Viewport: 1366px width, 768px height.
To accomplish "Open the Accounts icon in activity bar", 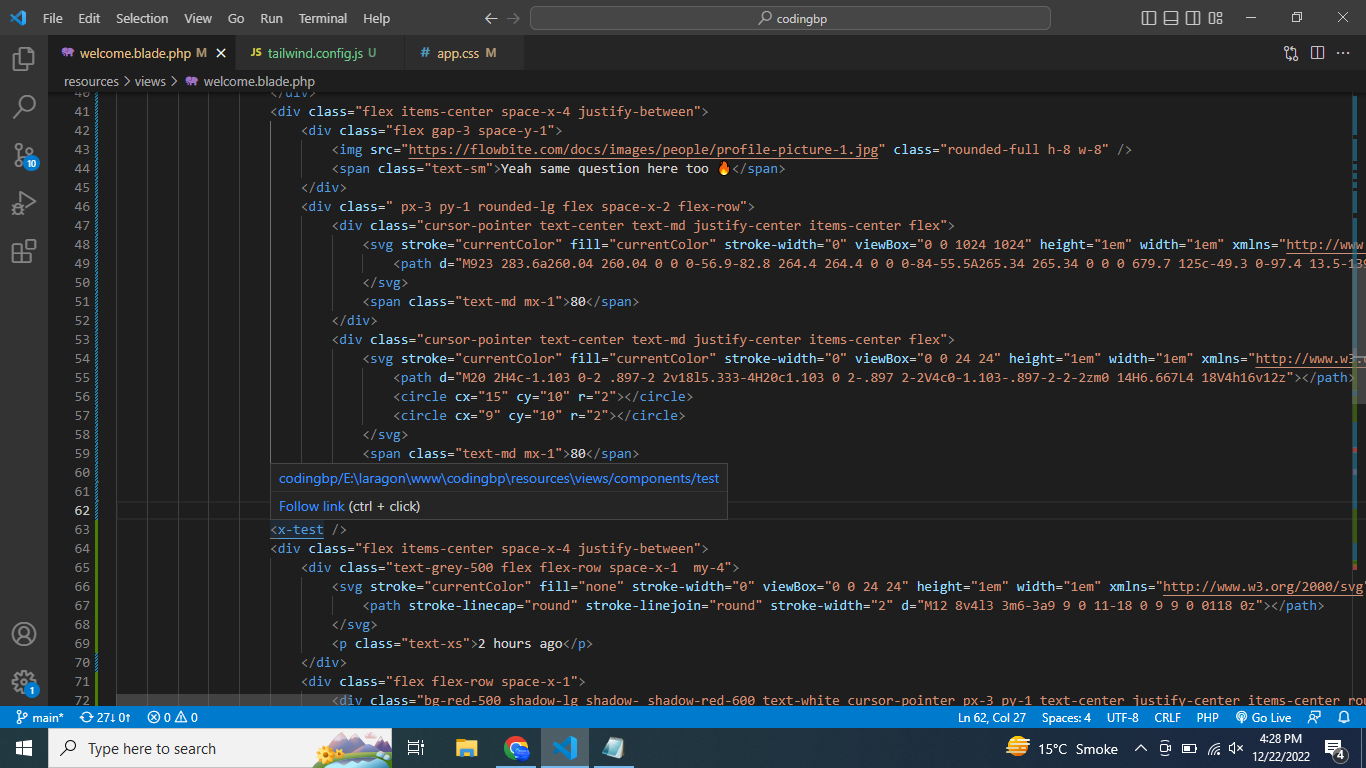I will [24, 633].
